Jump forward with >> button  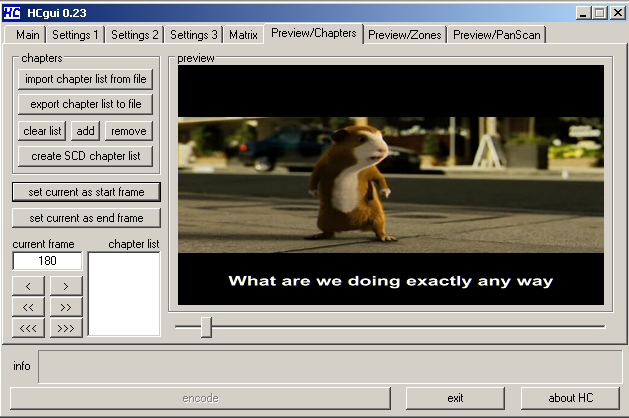point(66,307)
